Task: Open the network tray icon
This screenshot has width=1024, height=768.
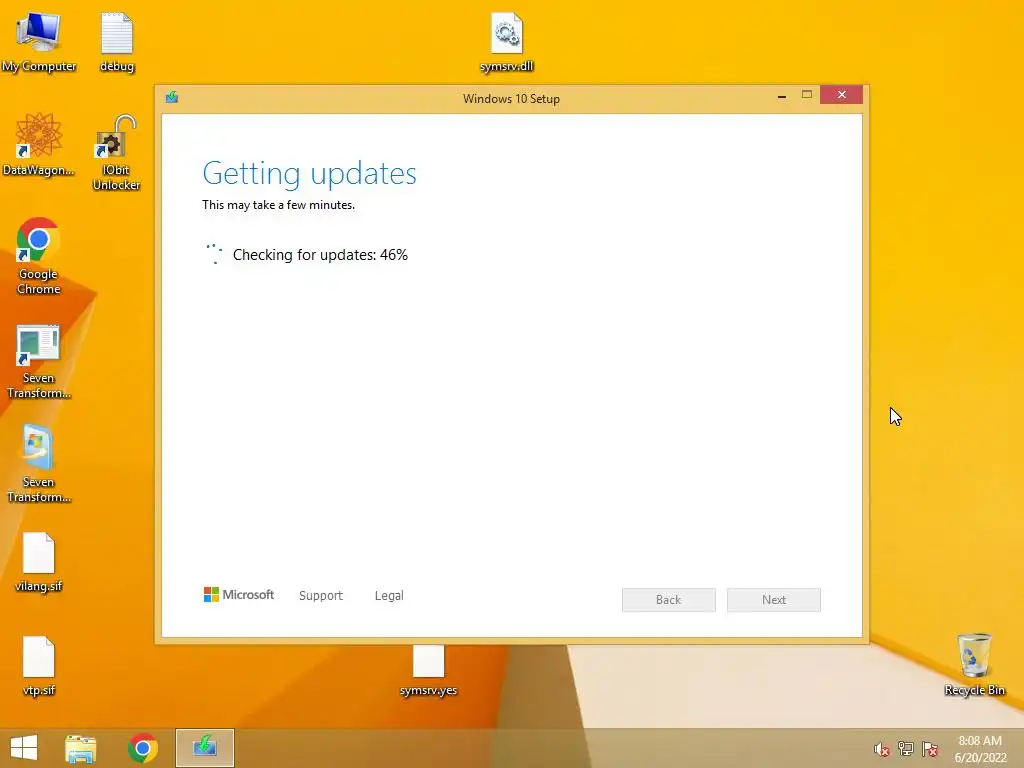Action: click(906, 748)
